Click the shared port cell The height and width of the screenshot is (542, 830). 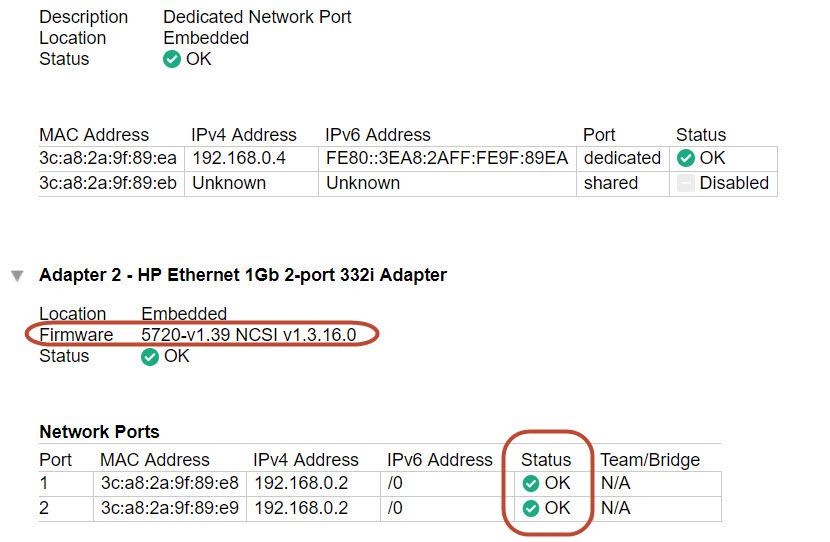pos(610,183)
